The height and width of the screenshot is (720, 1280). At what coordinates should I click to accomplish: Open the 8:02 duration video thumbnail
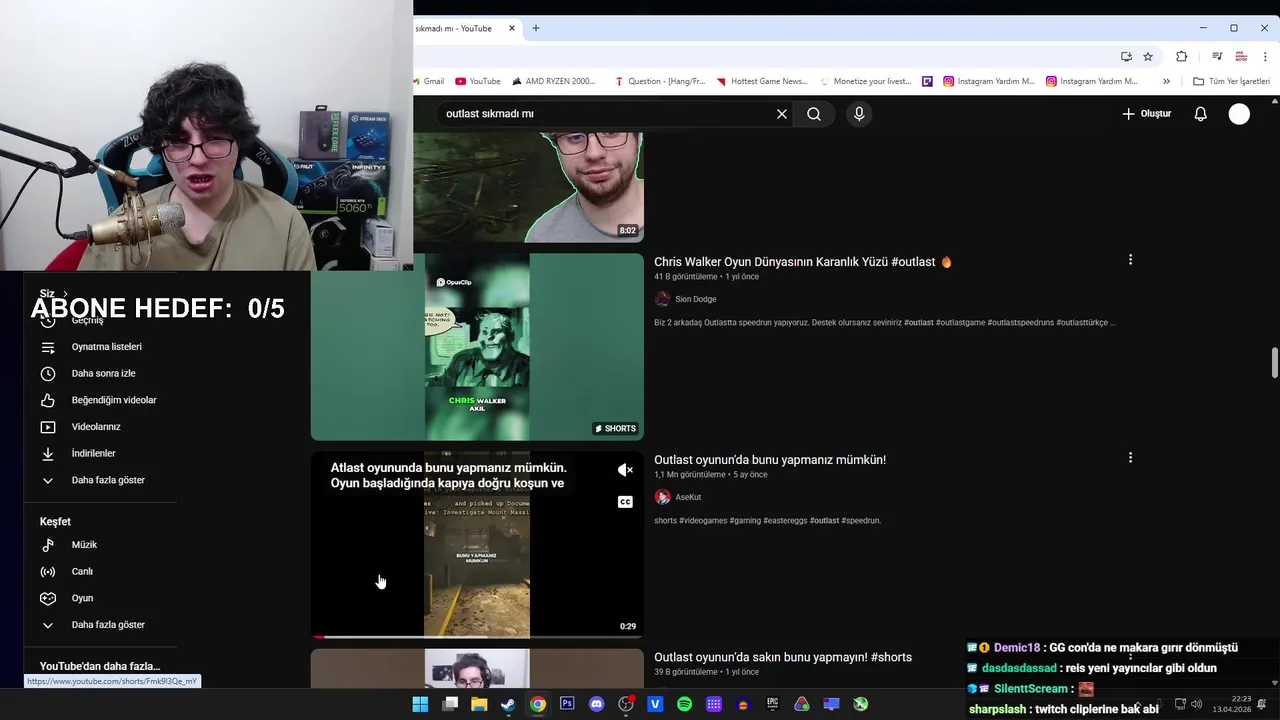(528, 188)
